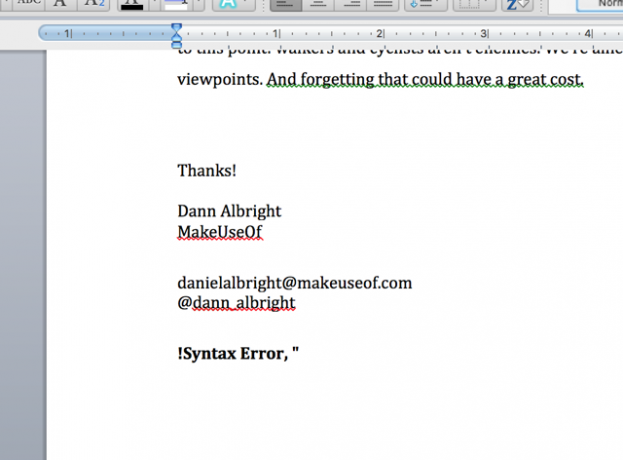This screenshot has height=460, width=623.
Task: Click the word "viewpoints."
Action: tap(220, 80)
